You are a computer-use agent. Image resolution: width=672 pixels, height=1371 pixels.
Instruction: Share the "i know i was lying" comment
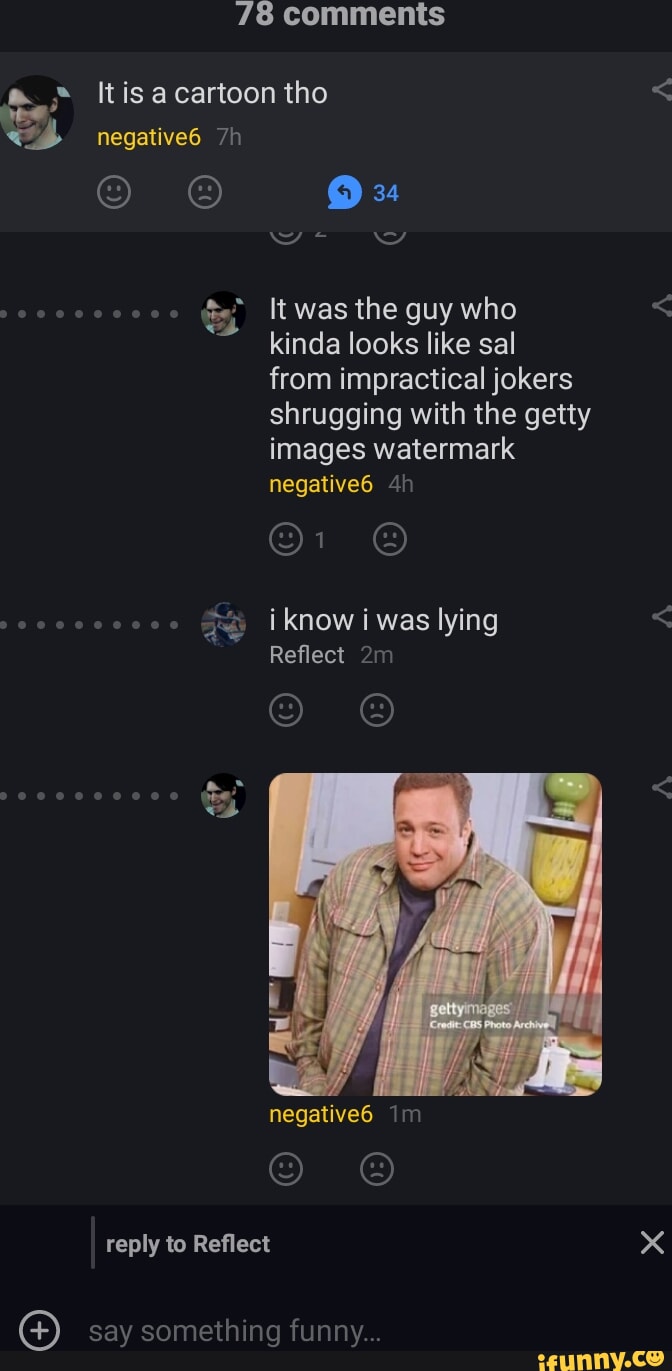(x=661, y=617)
